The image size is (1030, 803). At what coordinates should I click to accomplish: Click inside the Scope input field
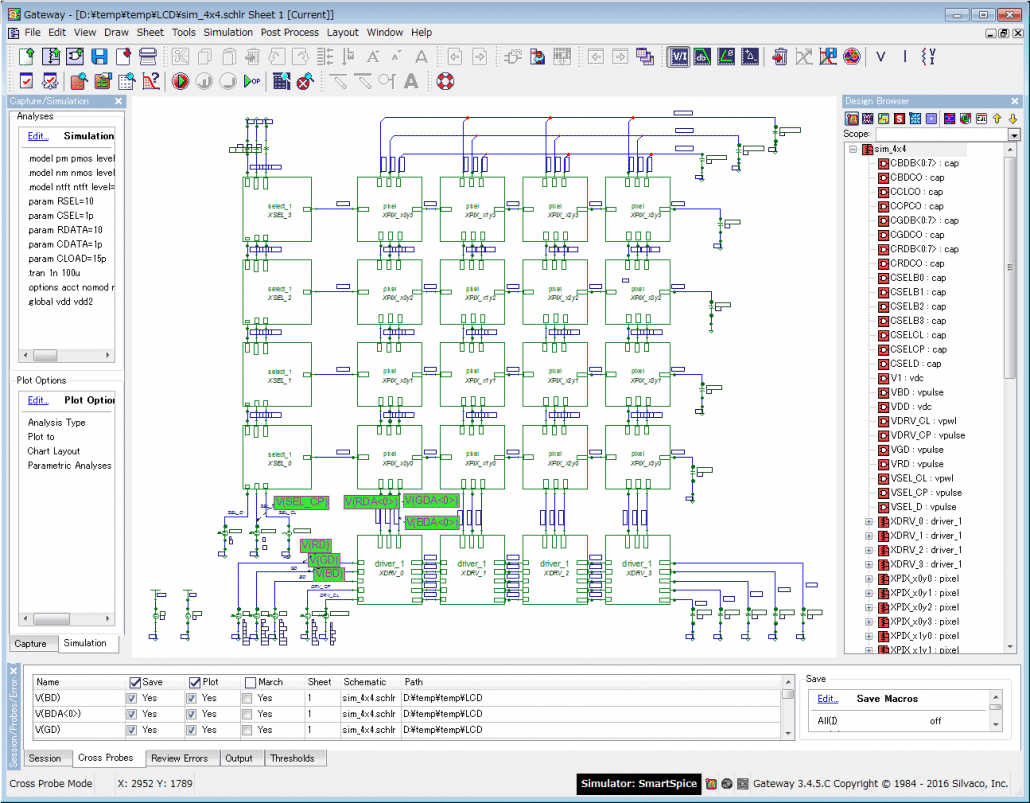(940, 133)
